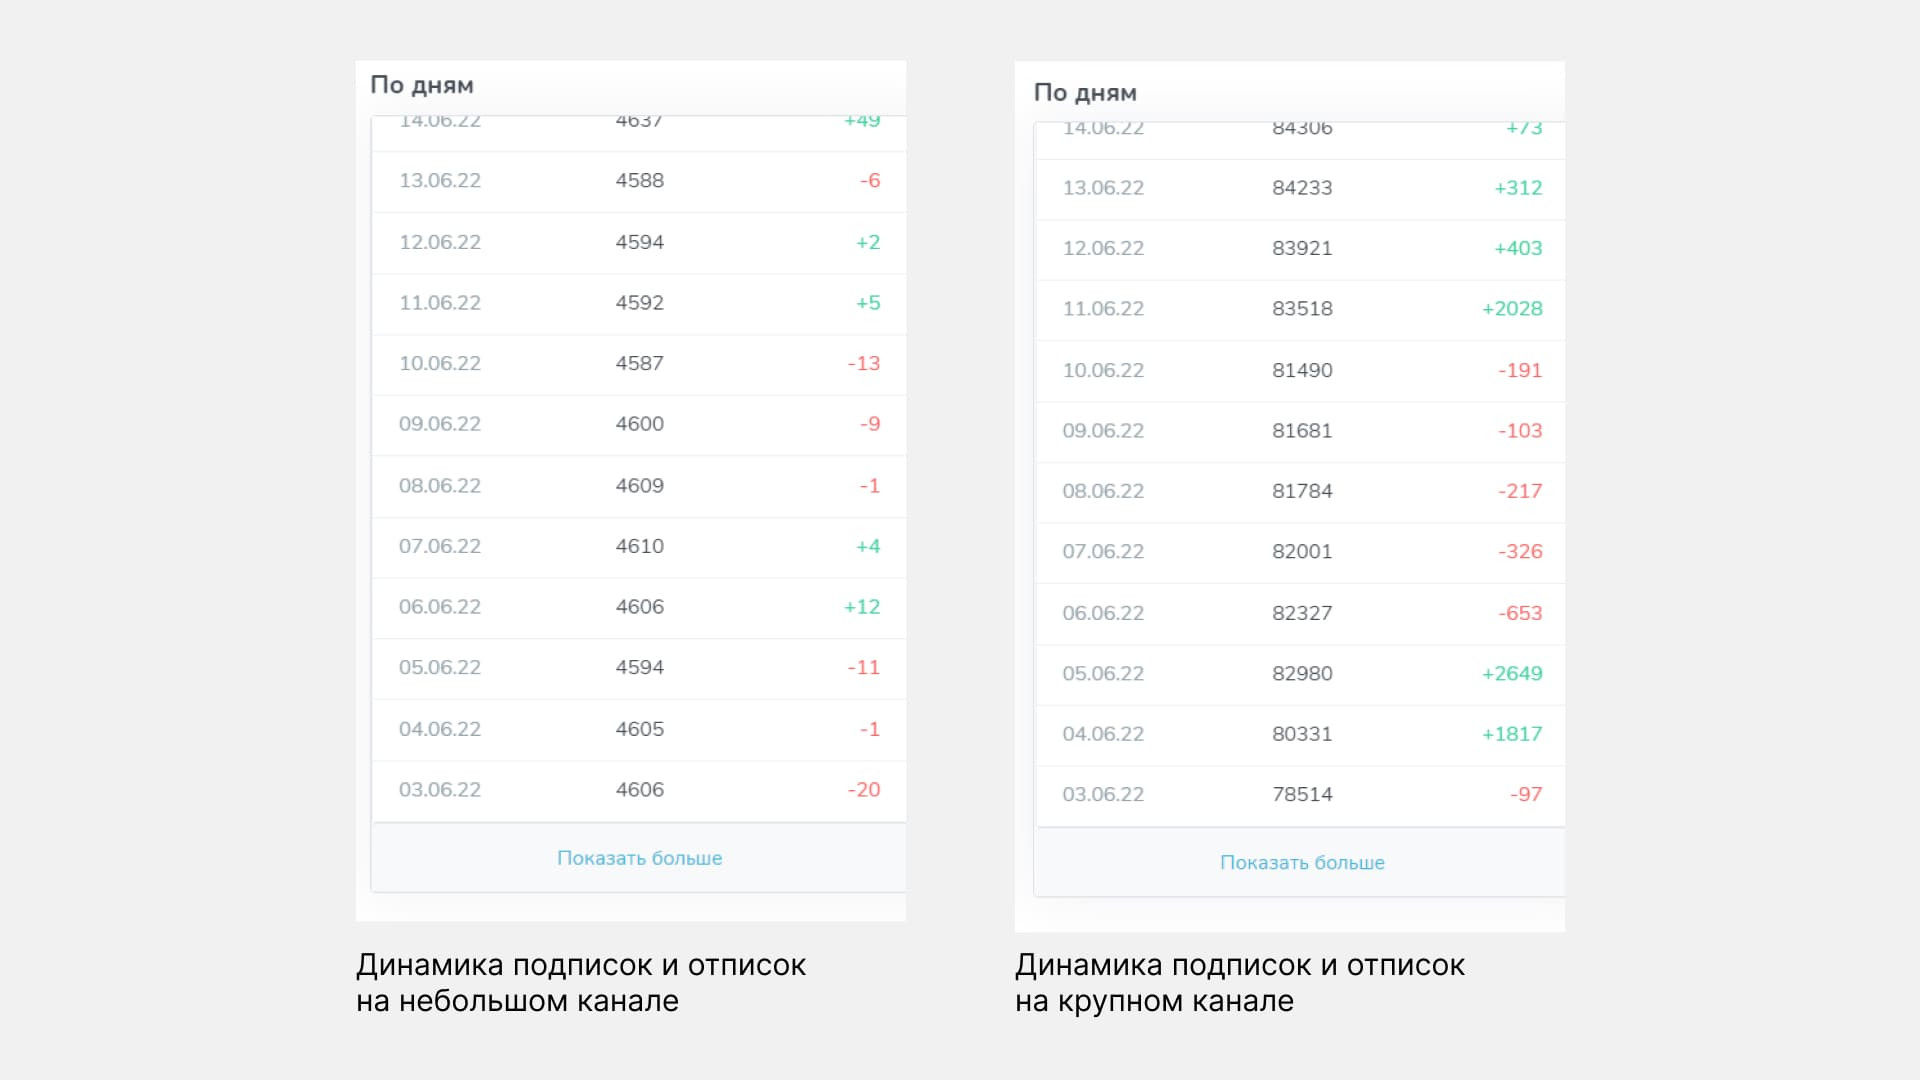Click the subscriber count 4637 for 14.06.22
The image size is (1920, 1080).
[637, 119]
